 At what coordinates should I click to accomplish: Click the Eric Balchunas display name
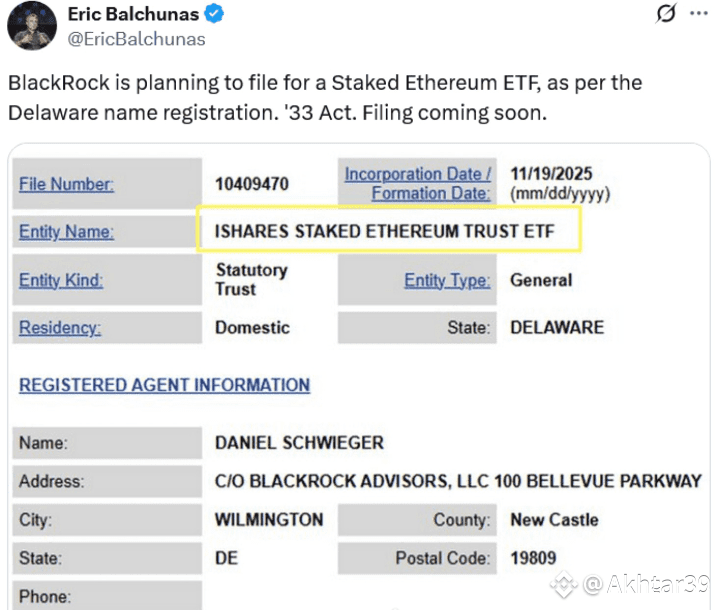click(132, 14)
